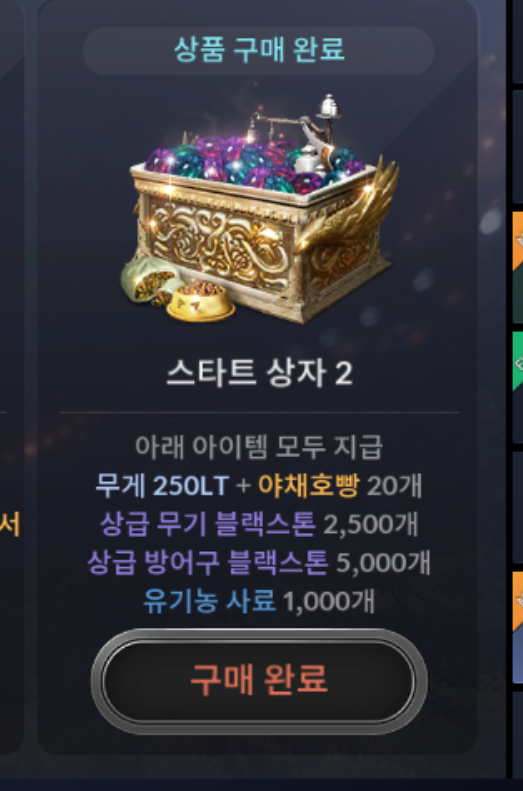
Task: Select 상급 방어구 블랙스톤 item name
Action: pos(208,562)
